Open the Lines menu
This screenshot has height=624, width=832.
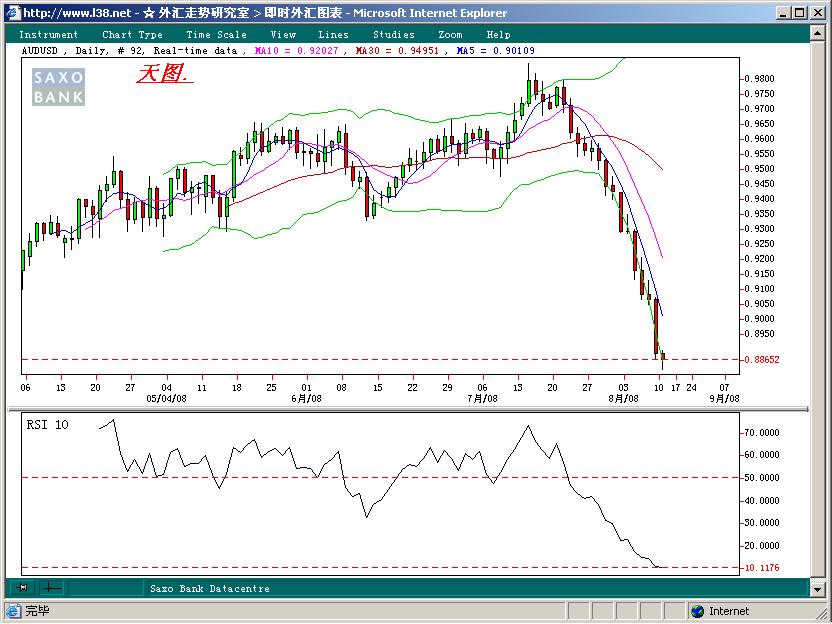tap(333, 35)
